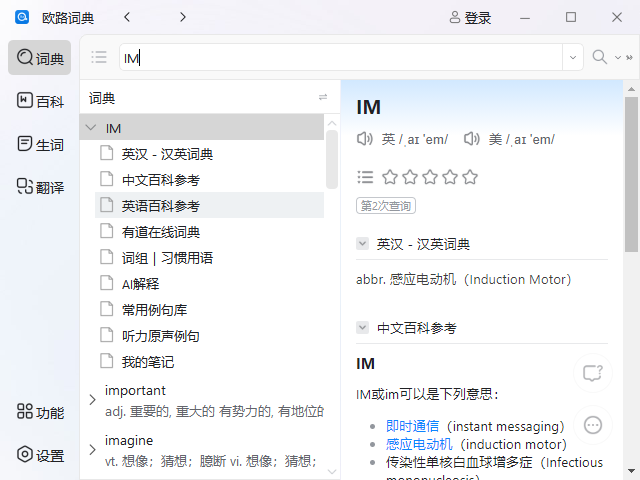This screenshot has width=640, height=480.
Task: Click the magnifier search icon
Action: (x=600, y=57)
